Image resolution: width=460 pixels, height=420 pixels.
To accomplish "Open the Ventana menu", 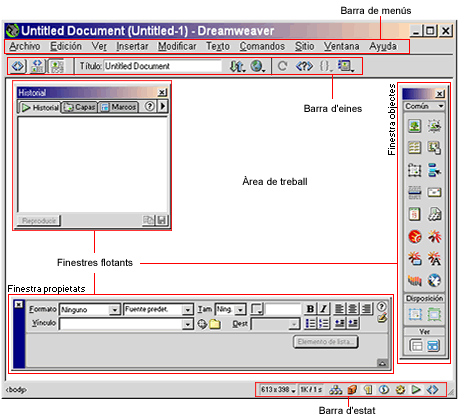I will pyautogui.click(x=341, y=46).
